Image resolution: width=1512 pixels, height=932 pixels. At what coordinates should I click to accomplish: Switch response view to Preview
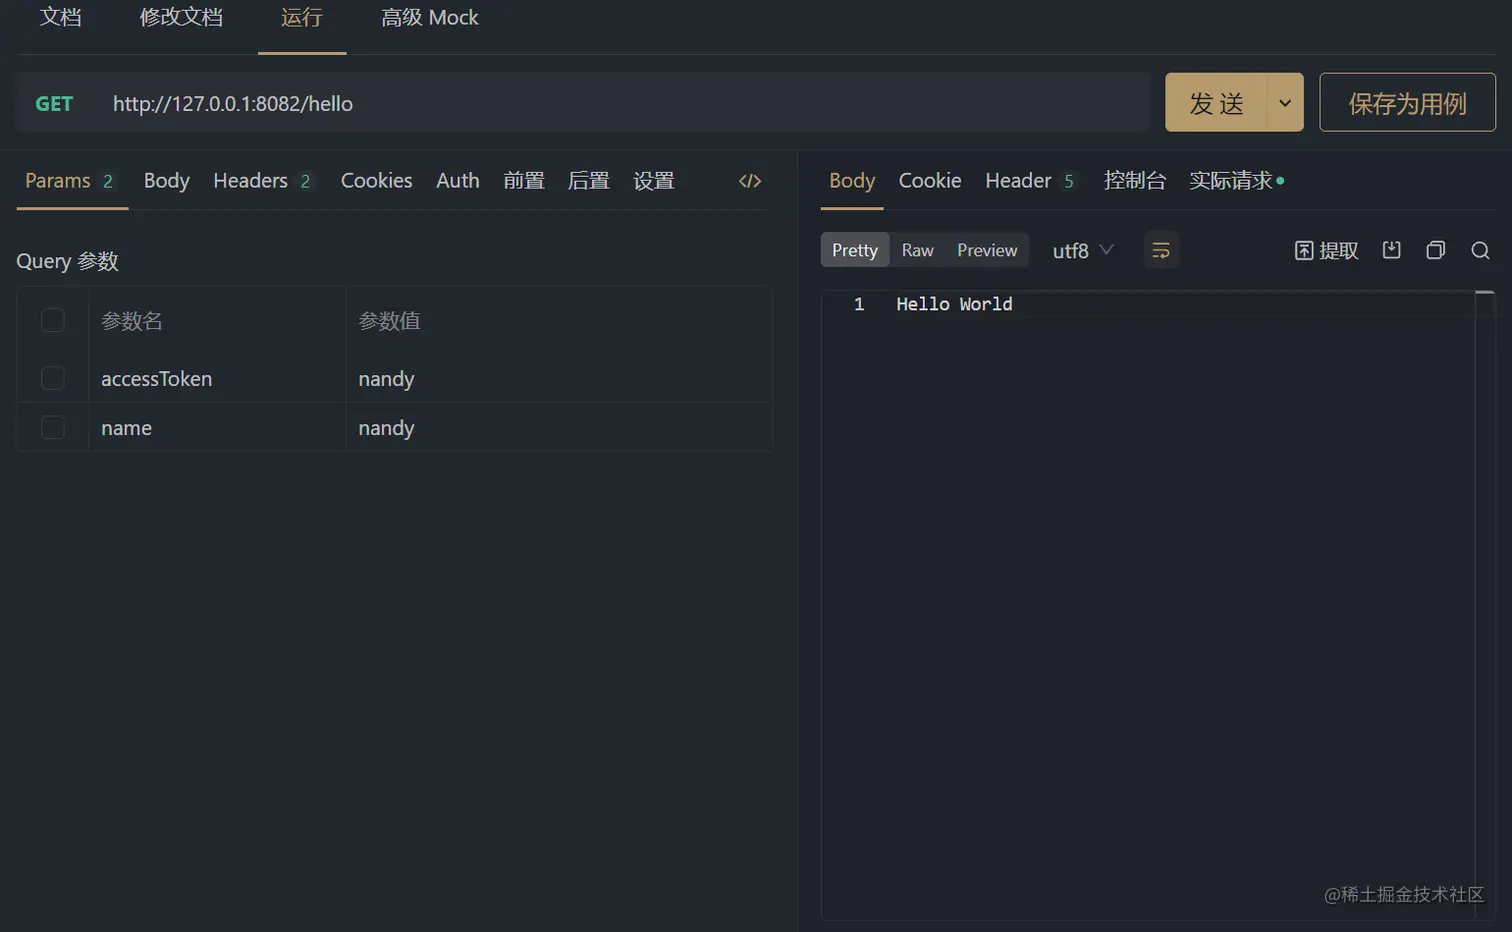(987, 250)
